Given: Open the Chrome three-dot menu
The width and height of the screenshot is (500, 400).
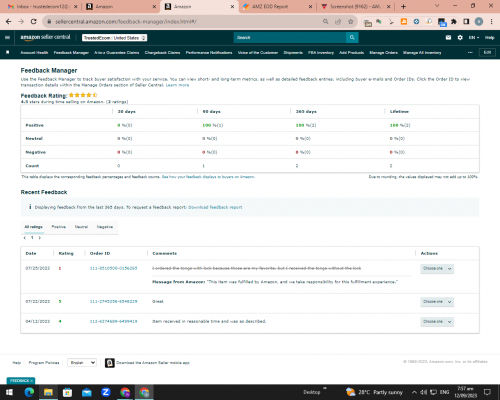Looking at the screenshot, I should (x=492, y=21).
